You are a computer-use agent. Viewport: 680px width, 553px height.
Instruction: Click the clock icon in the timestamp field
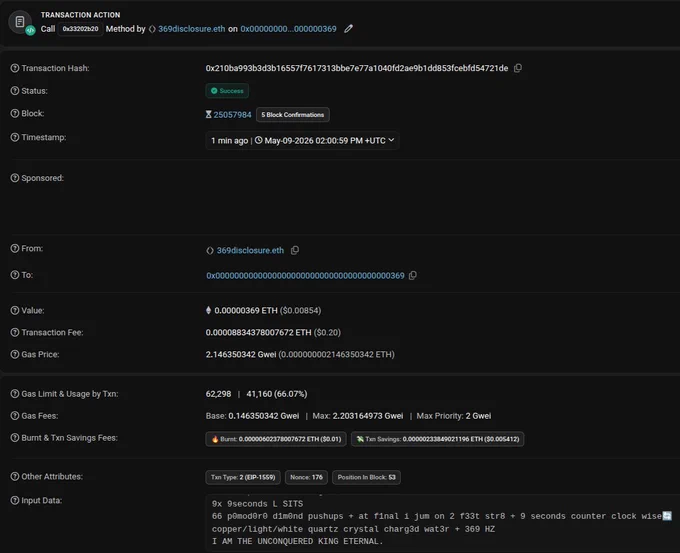258,140
